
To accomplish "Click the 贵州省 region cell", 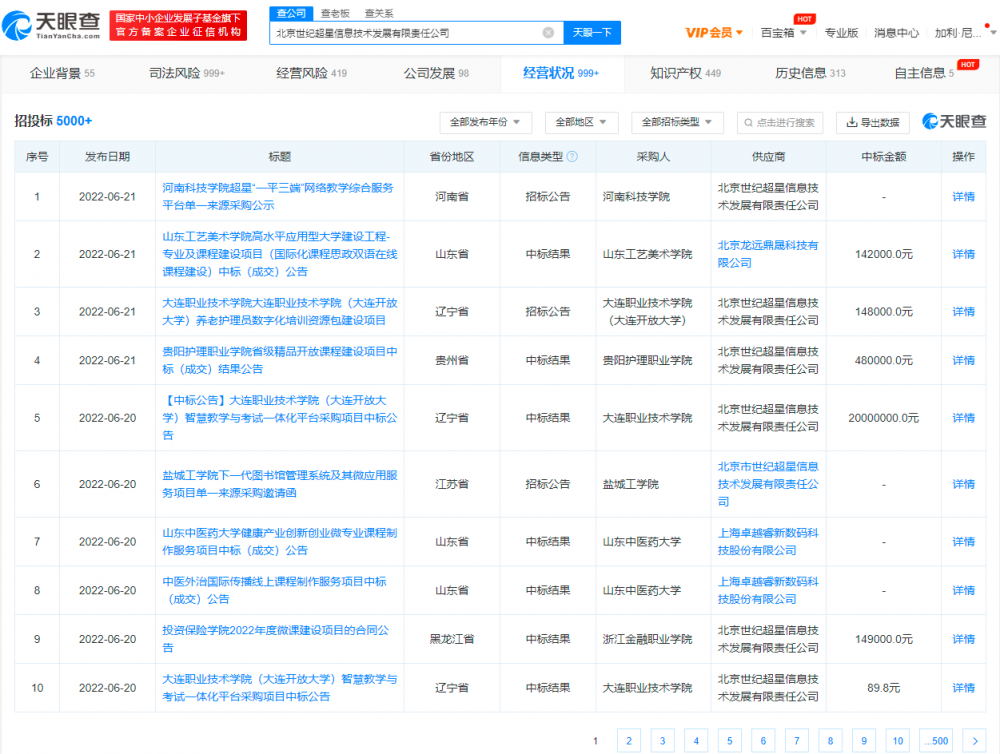I will pos(452,360).
